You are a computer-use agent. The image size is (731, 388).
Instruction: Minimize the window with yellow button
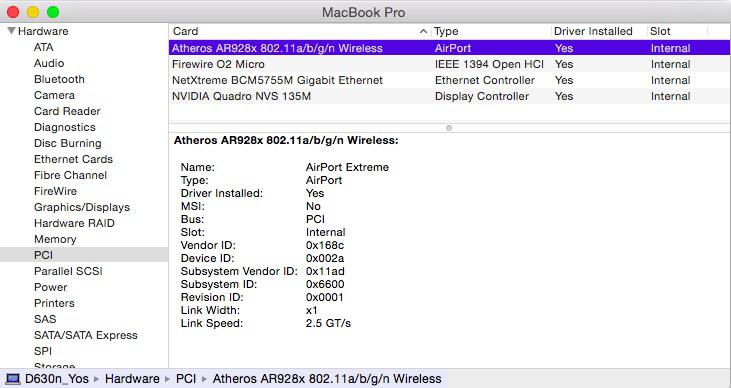coord(33,12)
